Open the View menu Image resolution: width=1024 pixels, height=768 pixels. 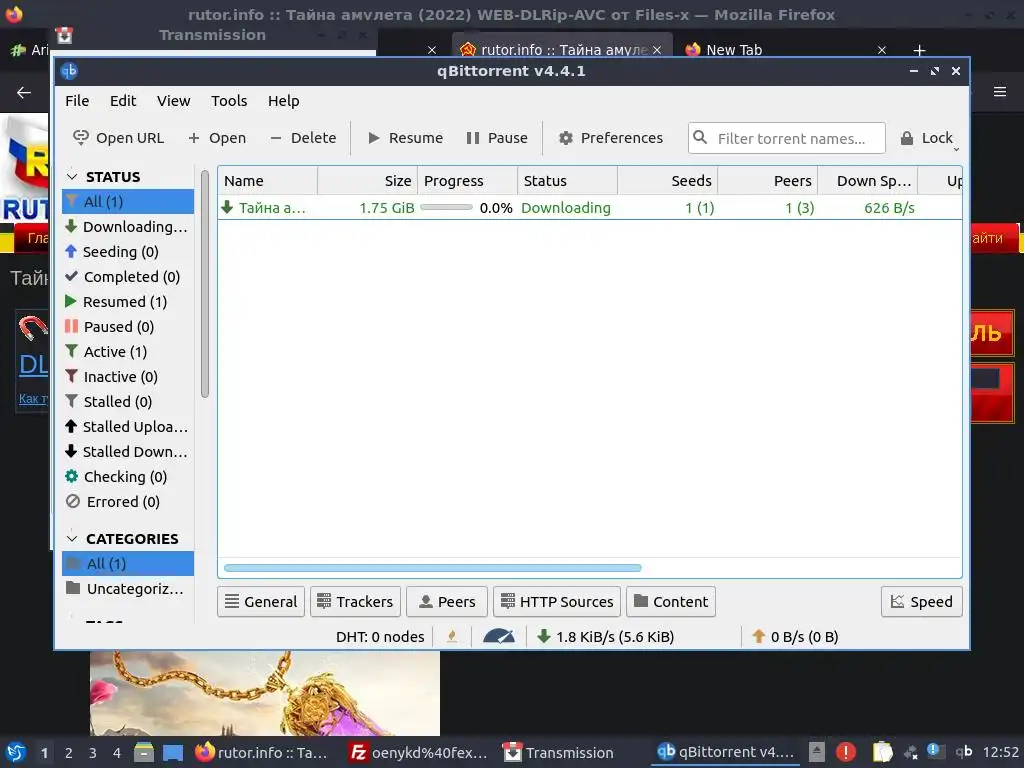tap(174, 101)
